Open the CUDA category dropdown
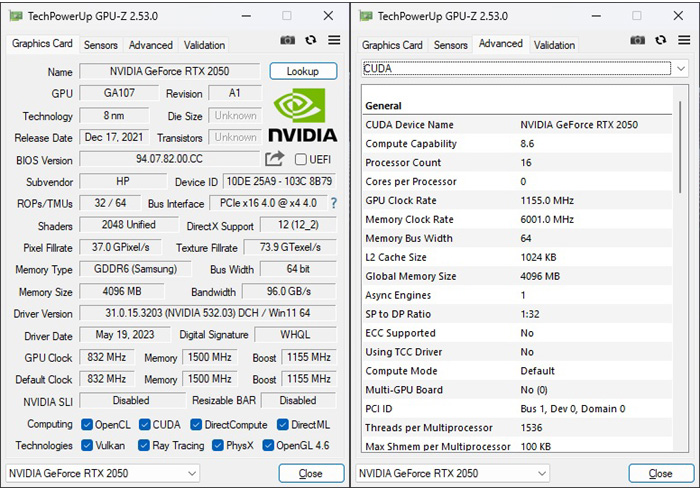The image size is (700, 493). coord(525,69)
